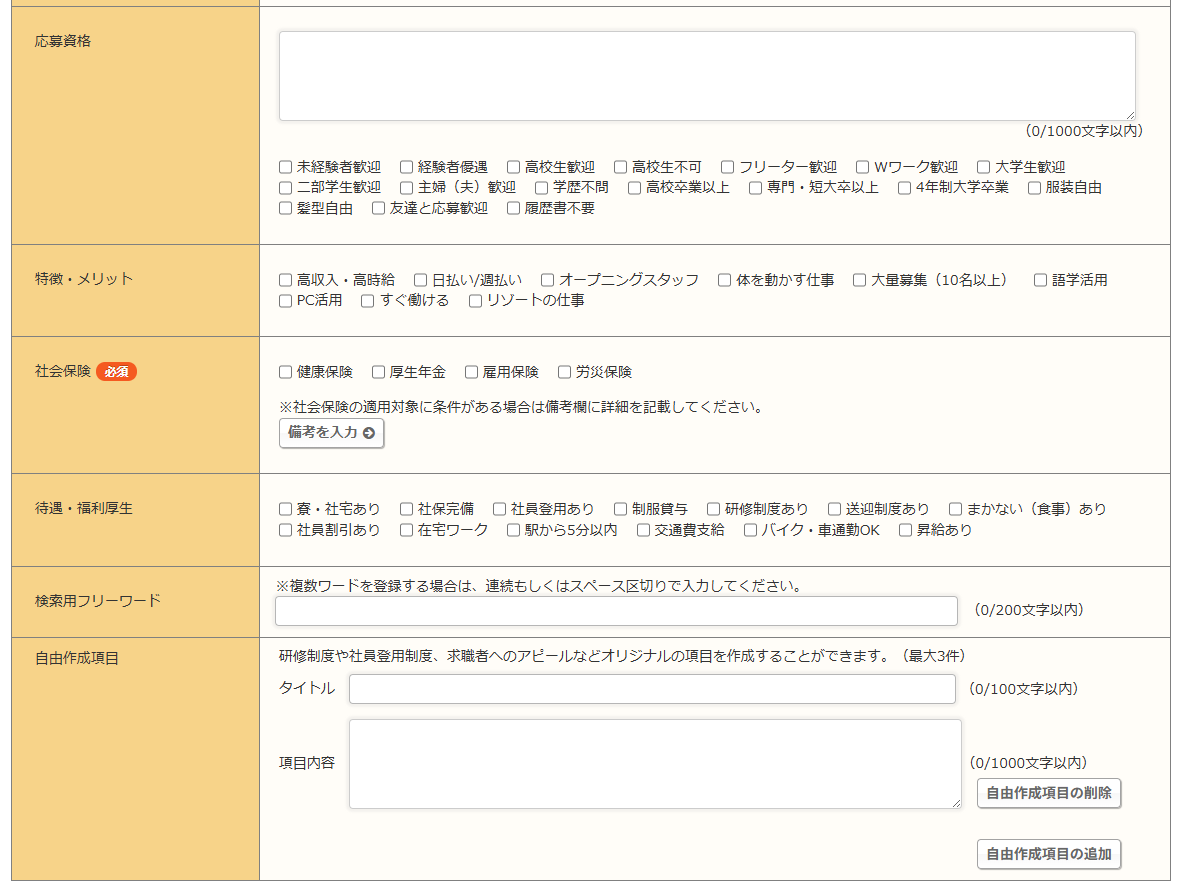
Task: Select the 在宅ワーク checkbox
Action: point(407,530)
